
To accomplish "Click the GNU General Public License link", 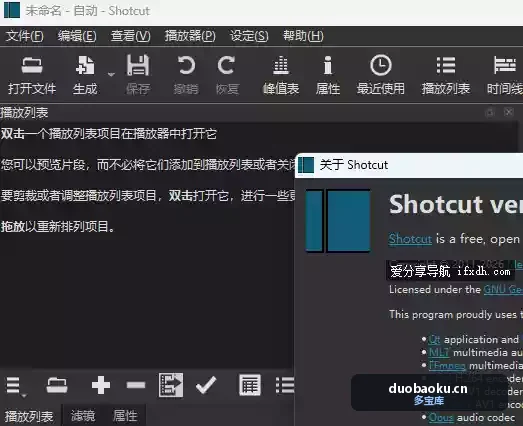I will click(x=503, y=289).
